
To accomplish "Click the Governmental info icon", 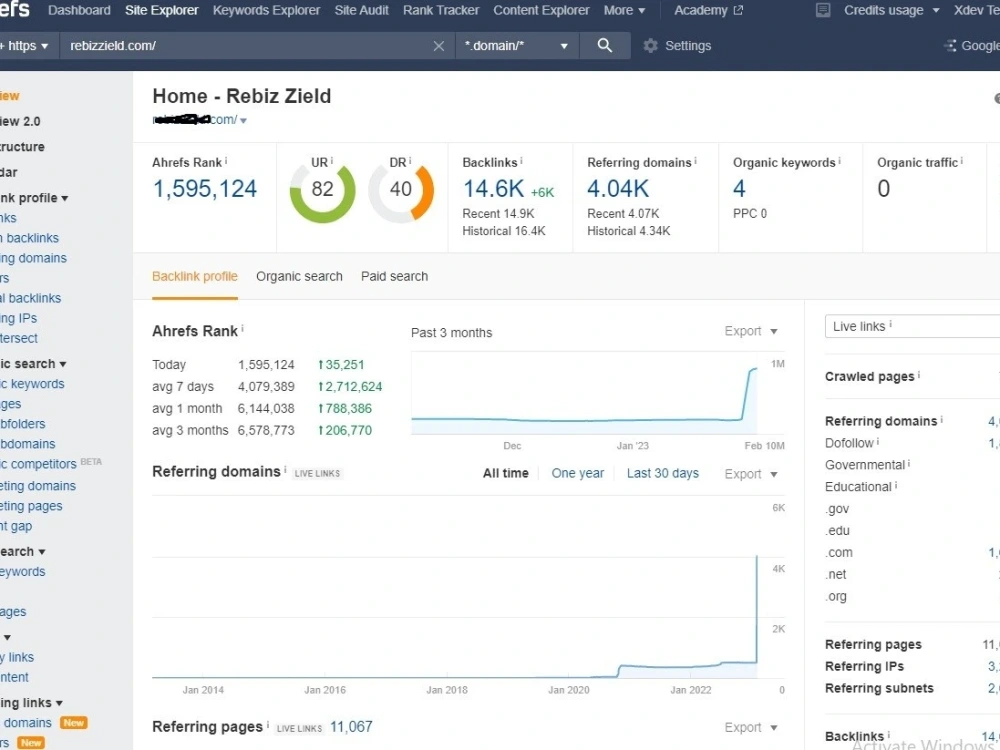I will click(909, 464).
